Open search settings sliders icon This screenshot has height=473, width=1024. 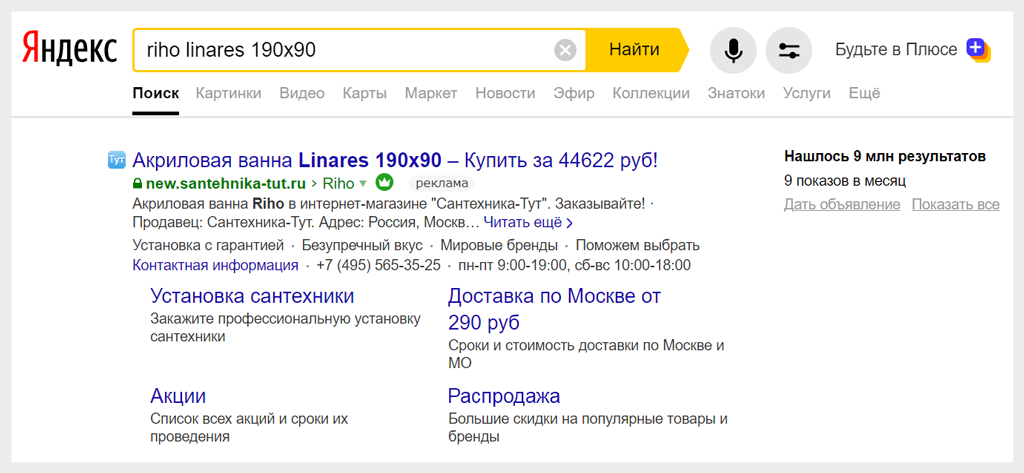point(789,50)
